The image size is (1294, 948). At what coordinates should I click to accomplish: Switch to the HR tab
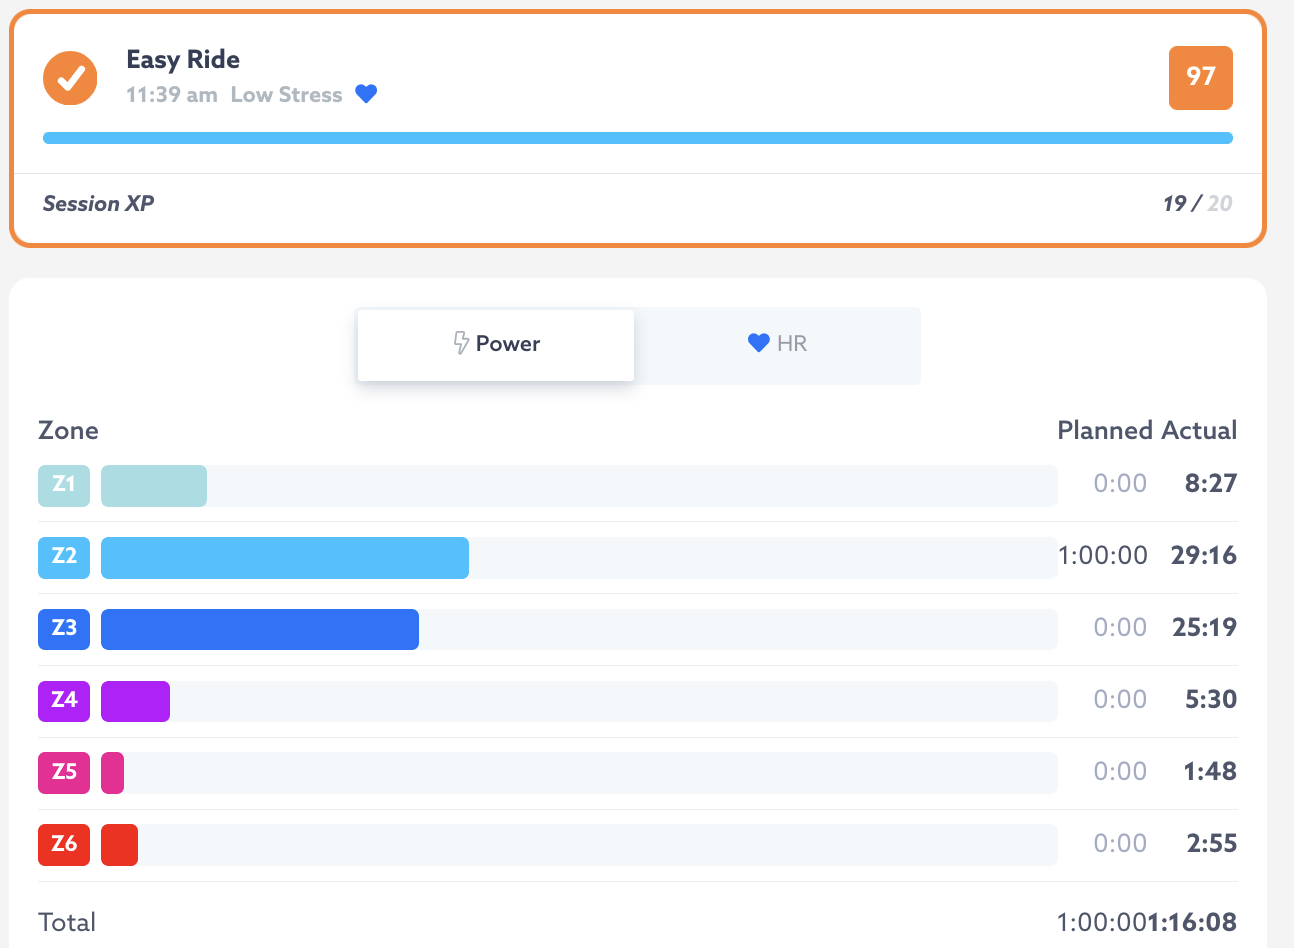click(x=777, y=345)
